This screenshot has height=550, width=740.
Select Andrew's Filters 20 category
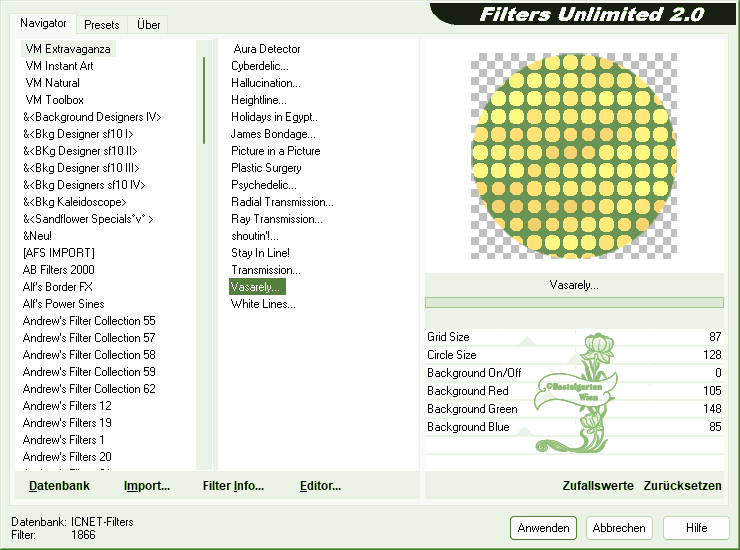pos(67,457)
